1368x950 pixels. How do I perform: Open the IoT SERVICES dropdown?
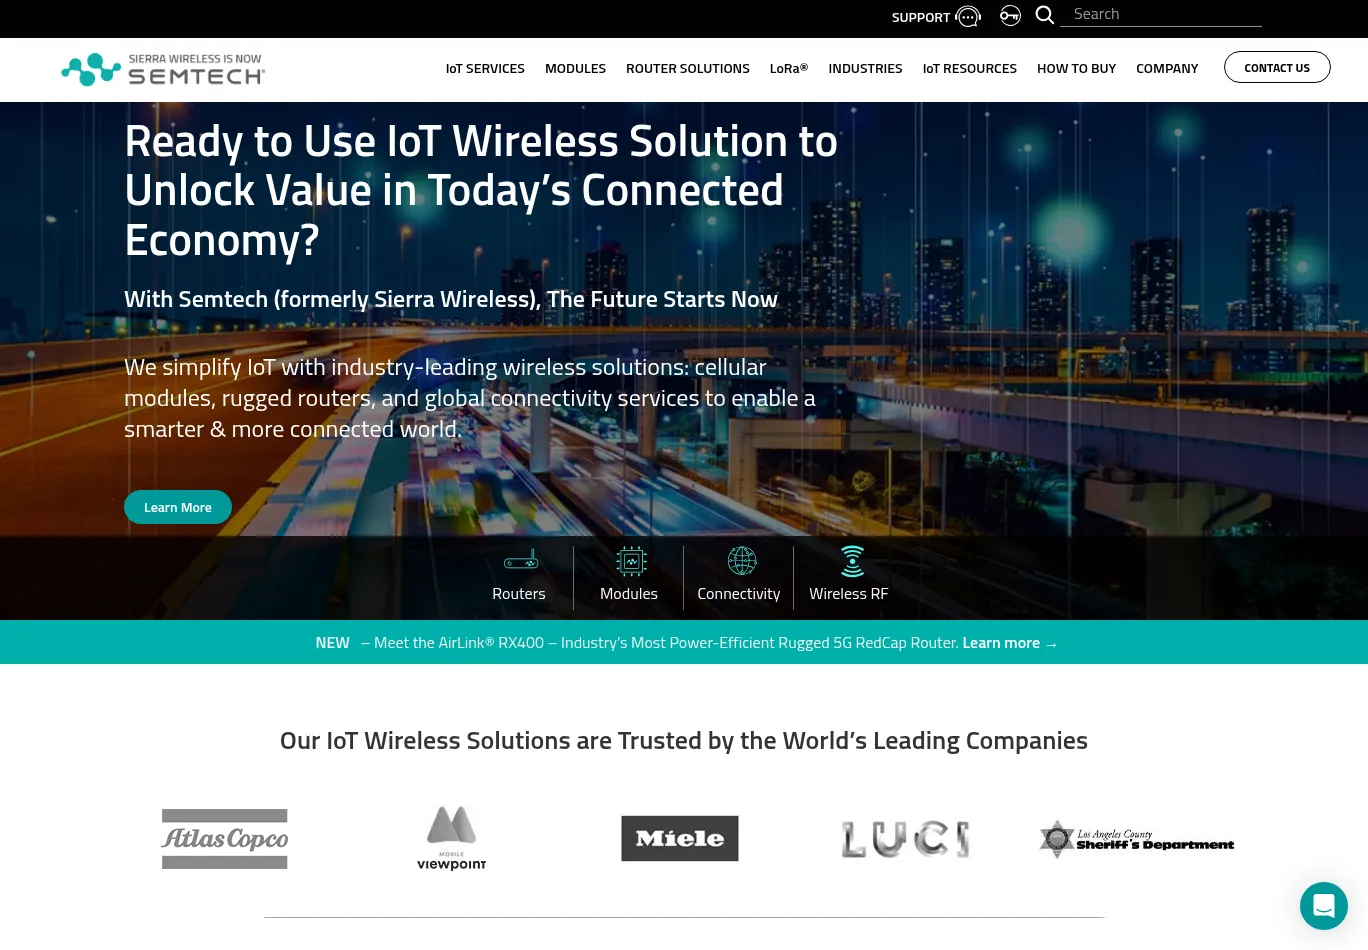coord(485,68)
